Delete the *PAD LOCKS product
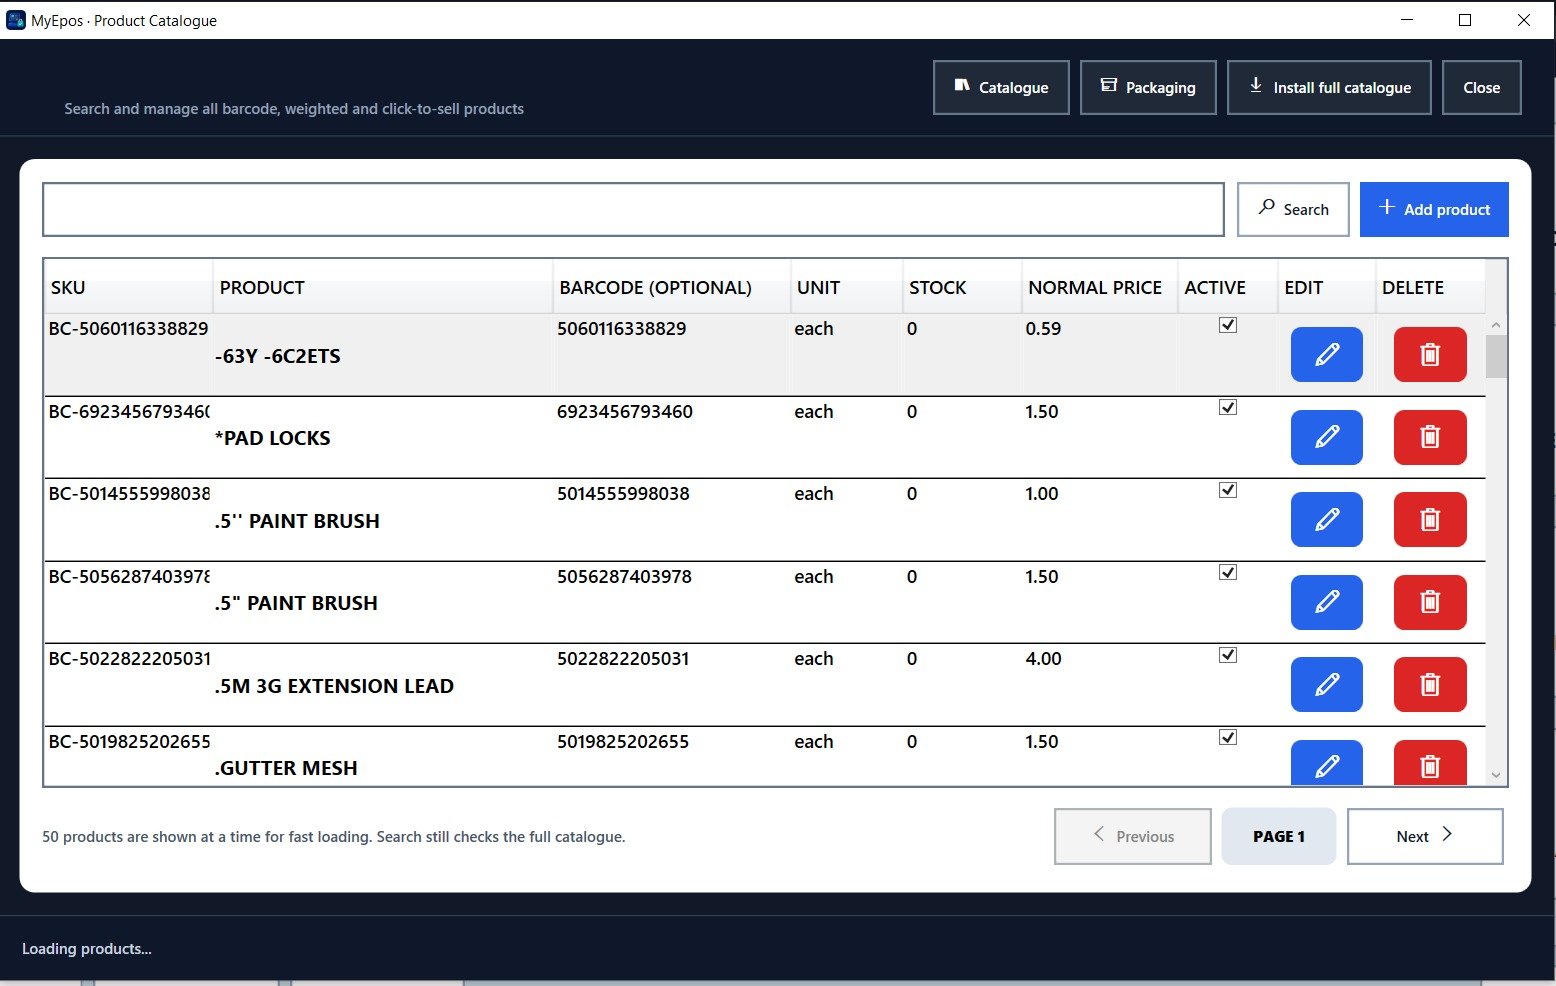Viewport: 1556px width, 986px height. tap(1430, 437)
